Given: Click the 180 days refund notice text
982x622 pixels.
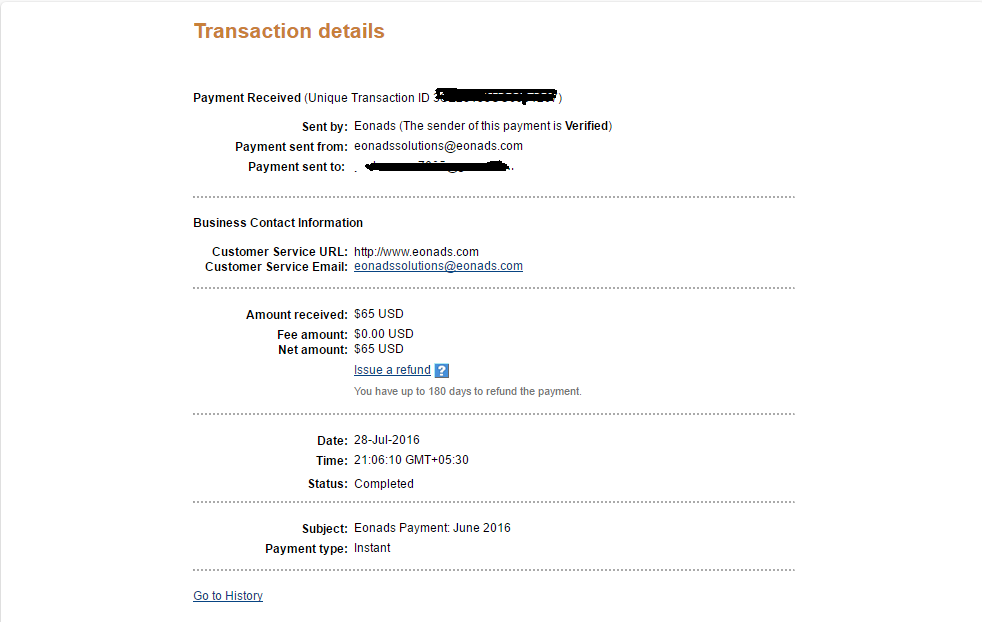Looking at the screenshot, I should (467, 391).
